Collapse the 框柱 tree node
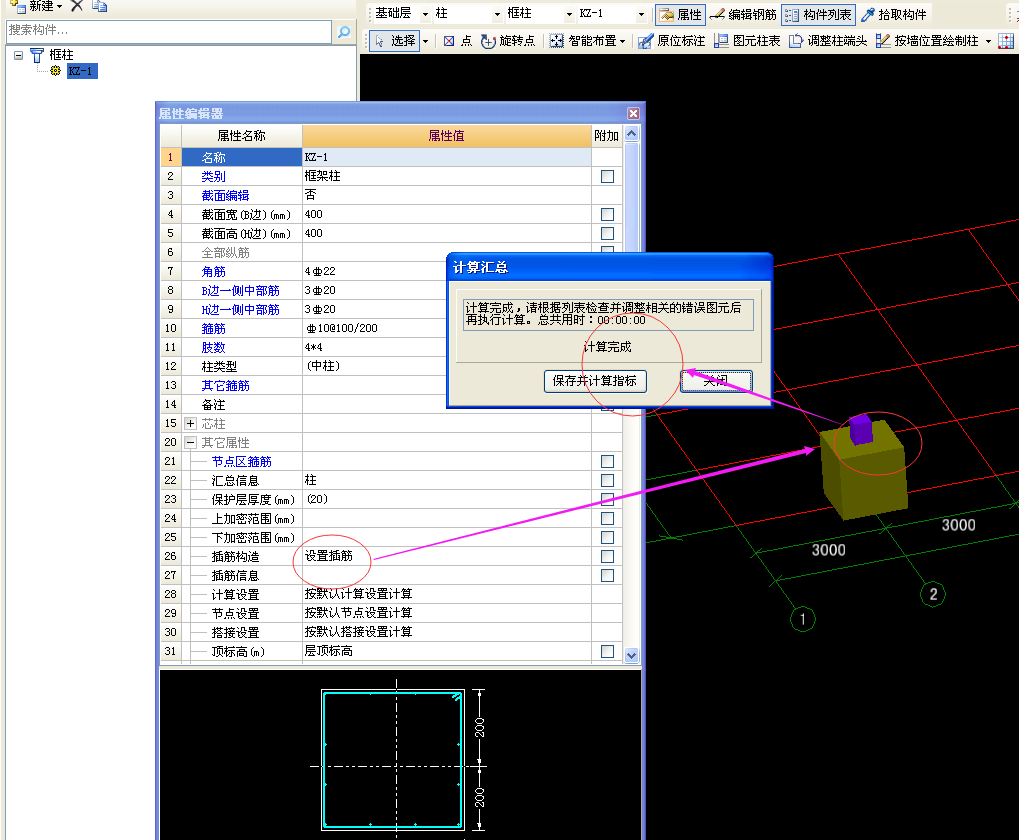The height and width of the screenshot is (840, 1019). coord(19,55)
